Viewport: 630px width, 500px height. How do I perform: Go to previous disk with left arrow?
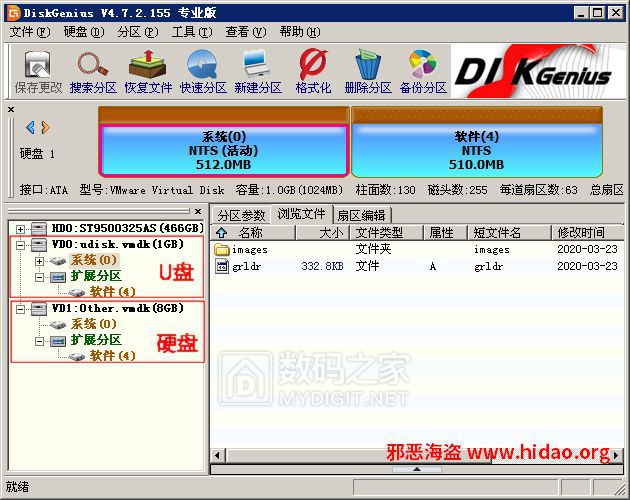tap(30, 127)
